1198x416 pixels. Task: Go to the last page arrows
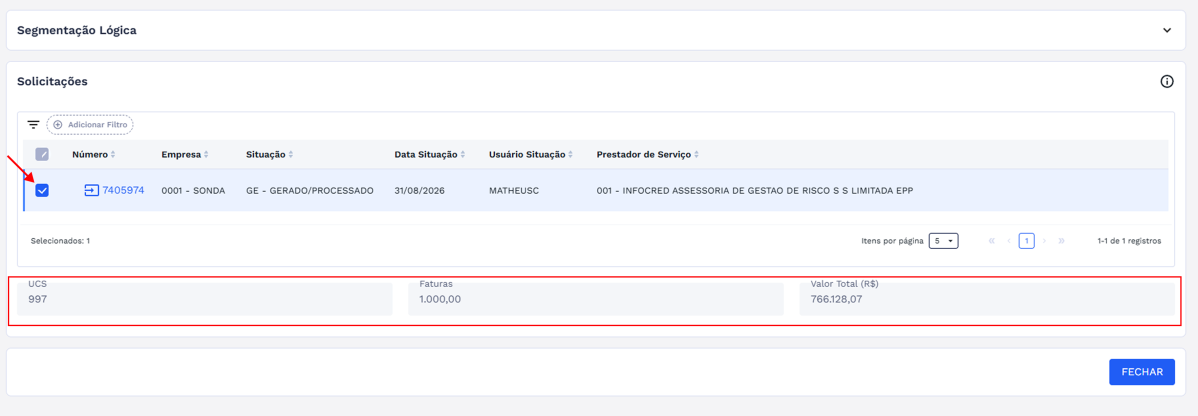tap(1061, 241)
